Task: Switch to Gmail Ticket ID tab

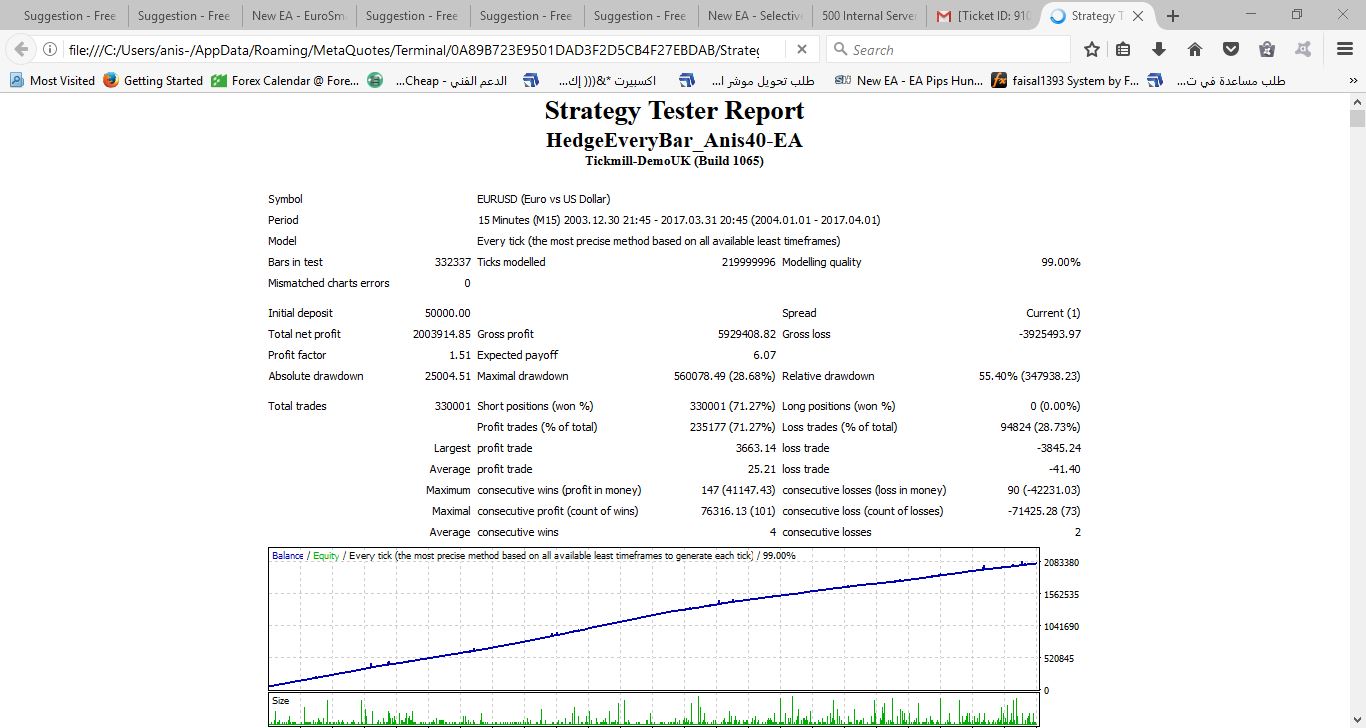Action: point(982,16)
